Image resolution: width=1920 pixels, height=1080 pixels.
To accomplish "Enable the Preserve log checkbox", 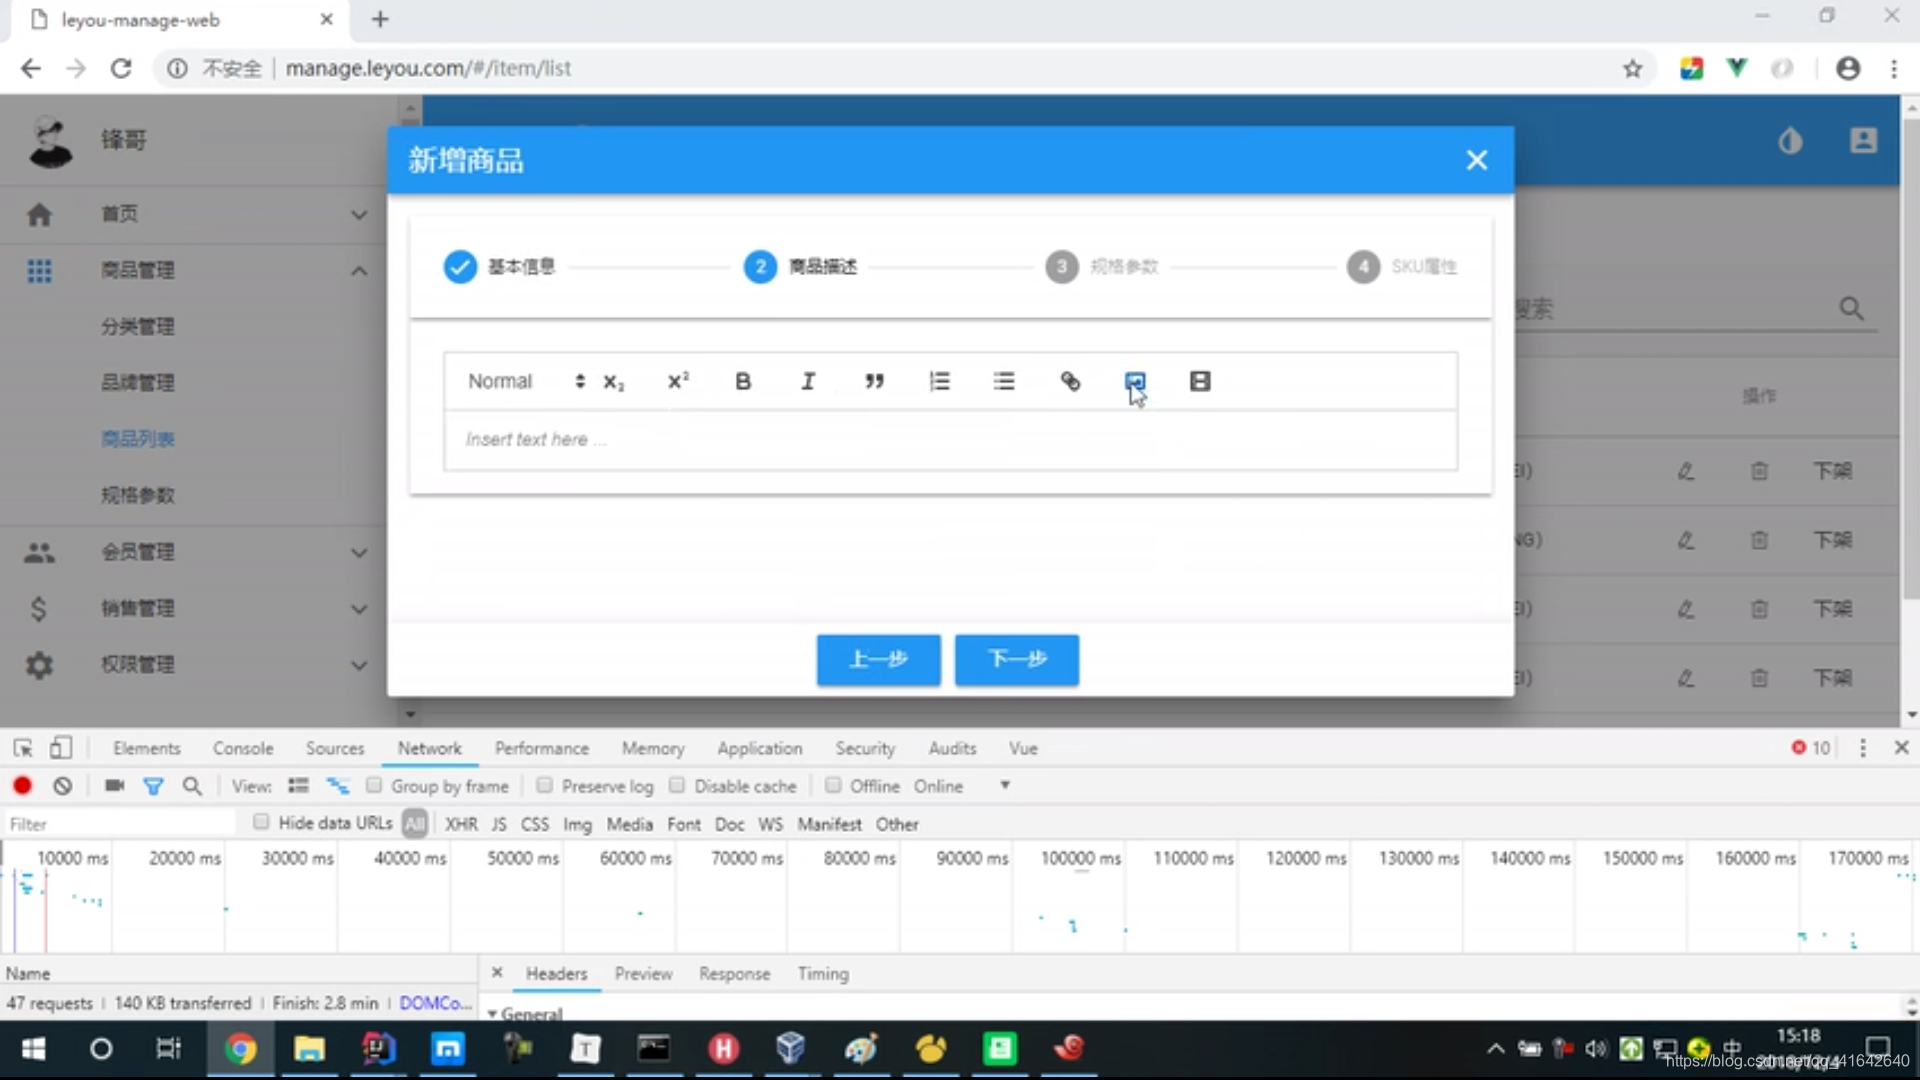I will (545, 786).
